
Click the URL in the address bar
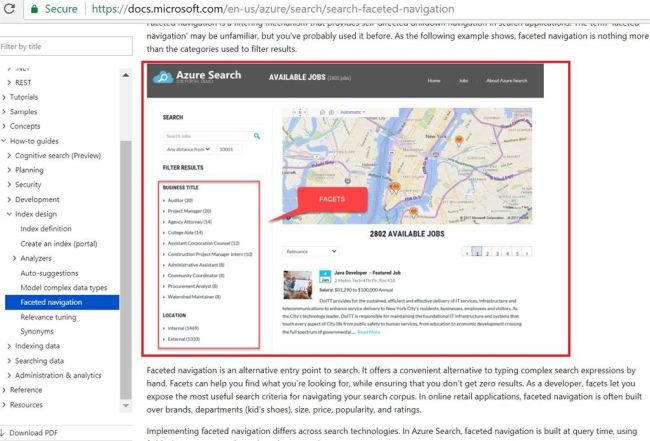click(272, 9)
